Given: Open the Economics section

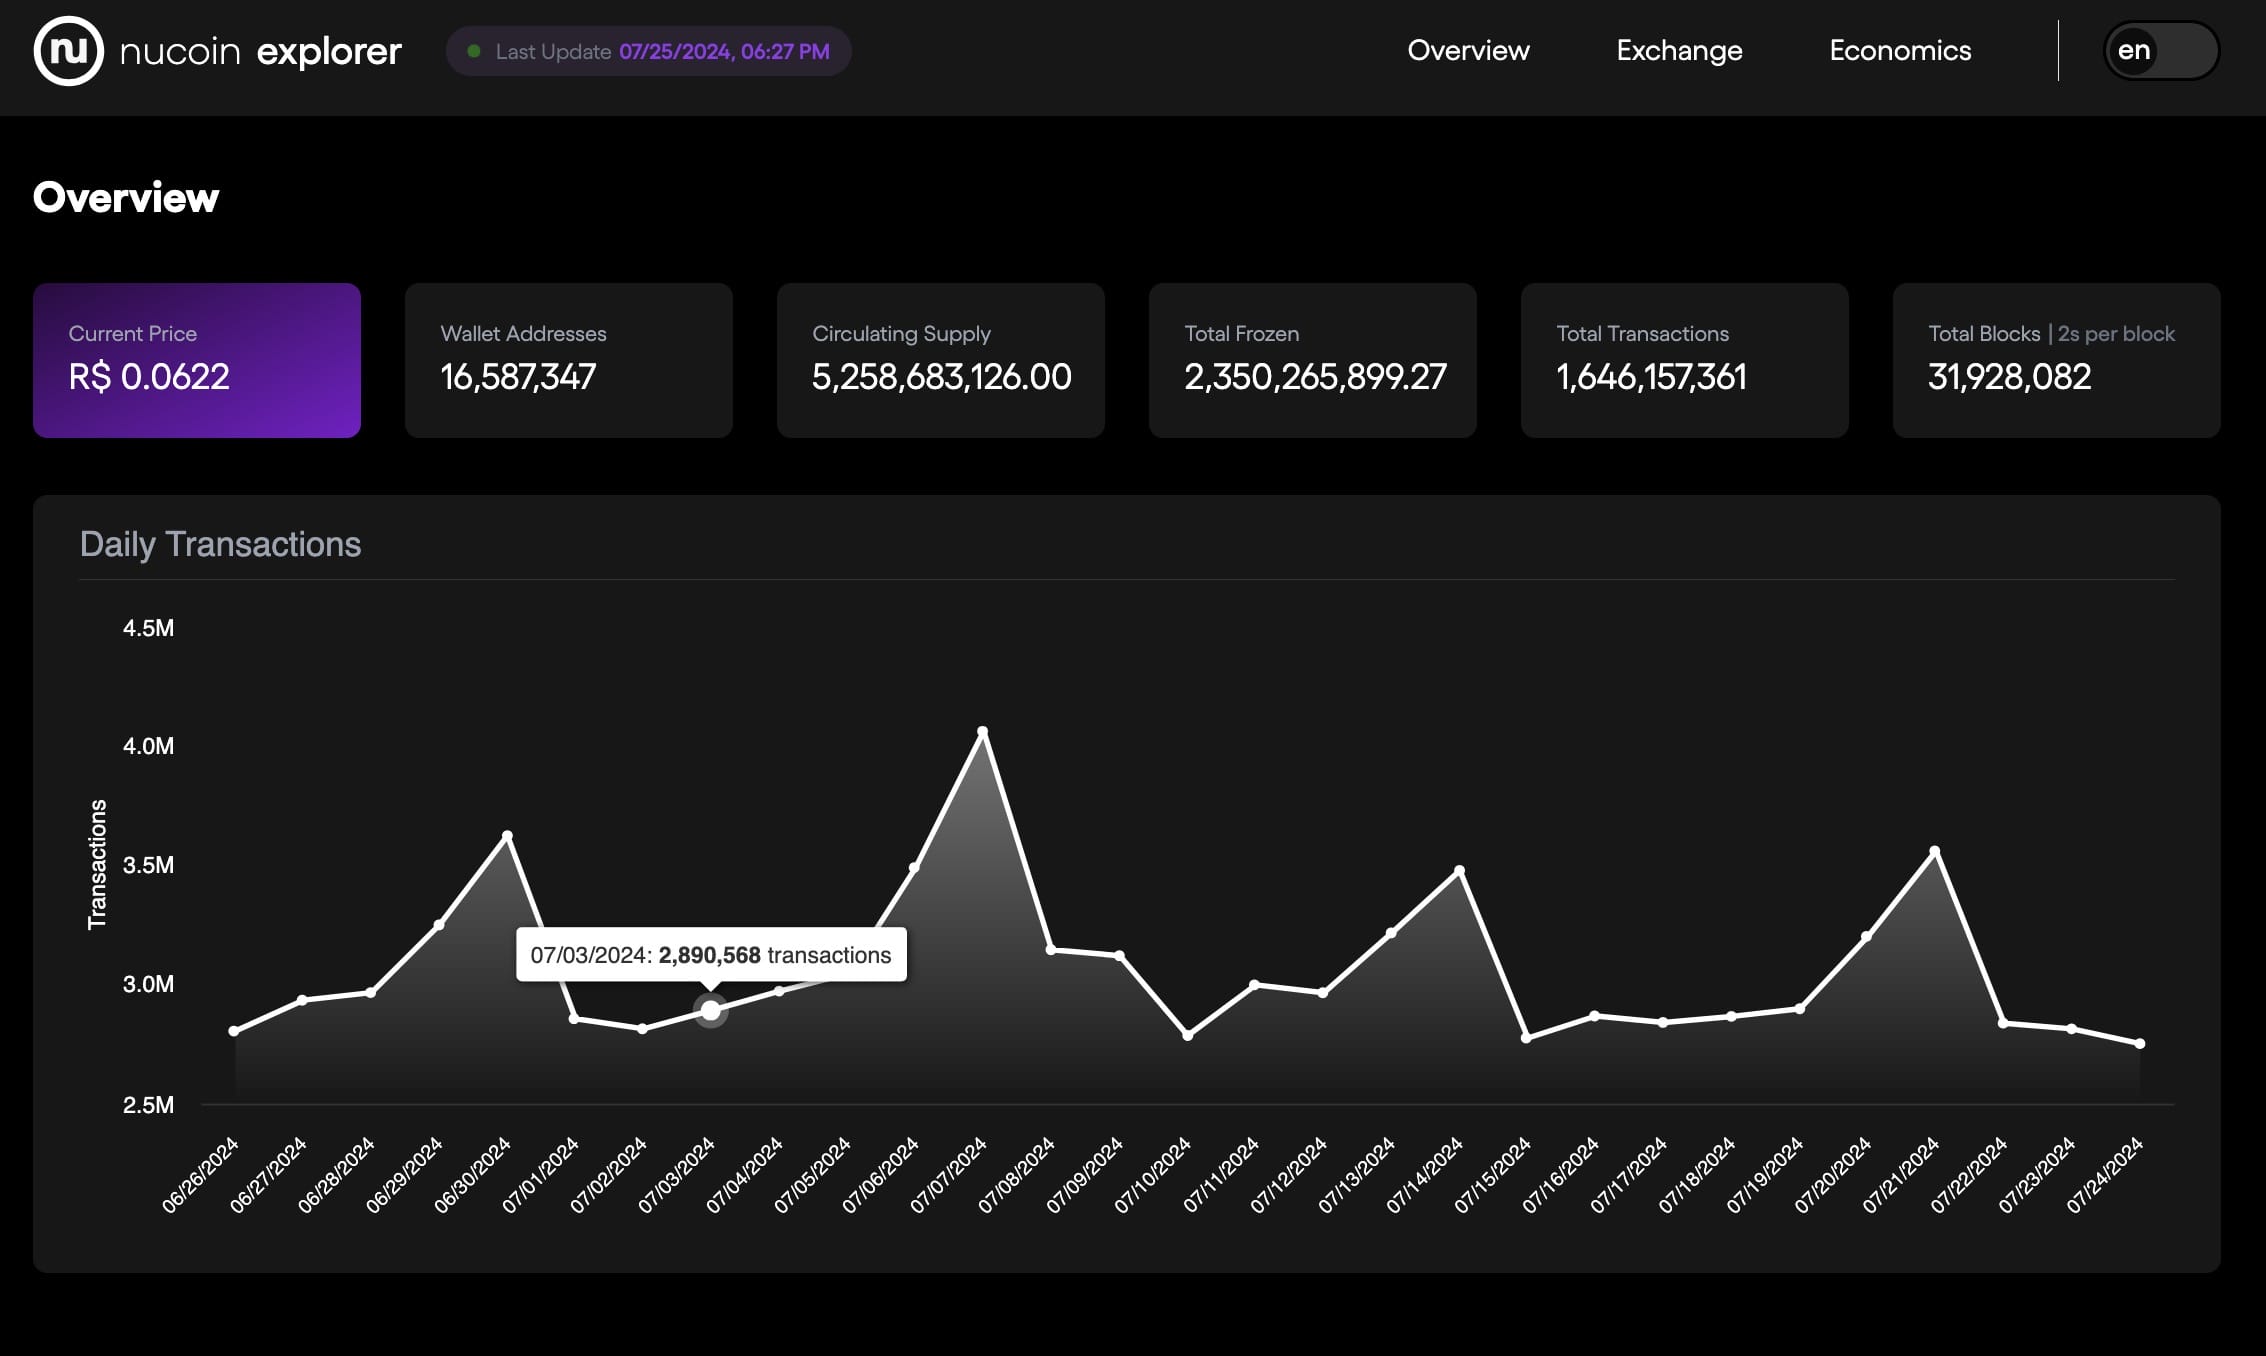Looking at the screenshot, I should (x=1899, y=51).
